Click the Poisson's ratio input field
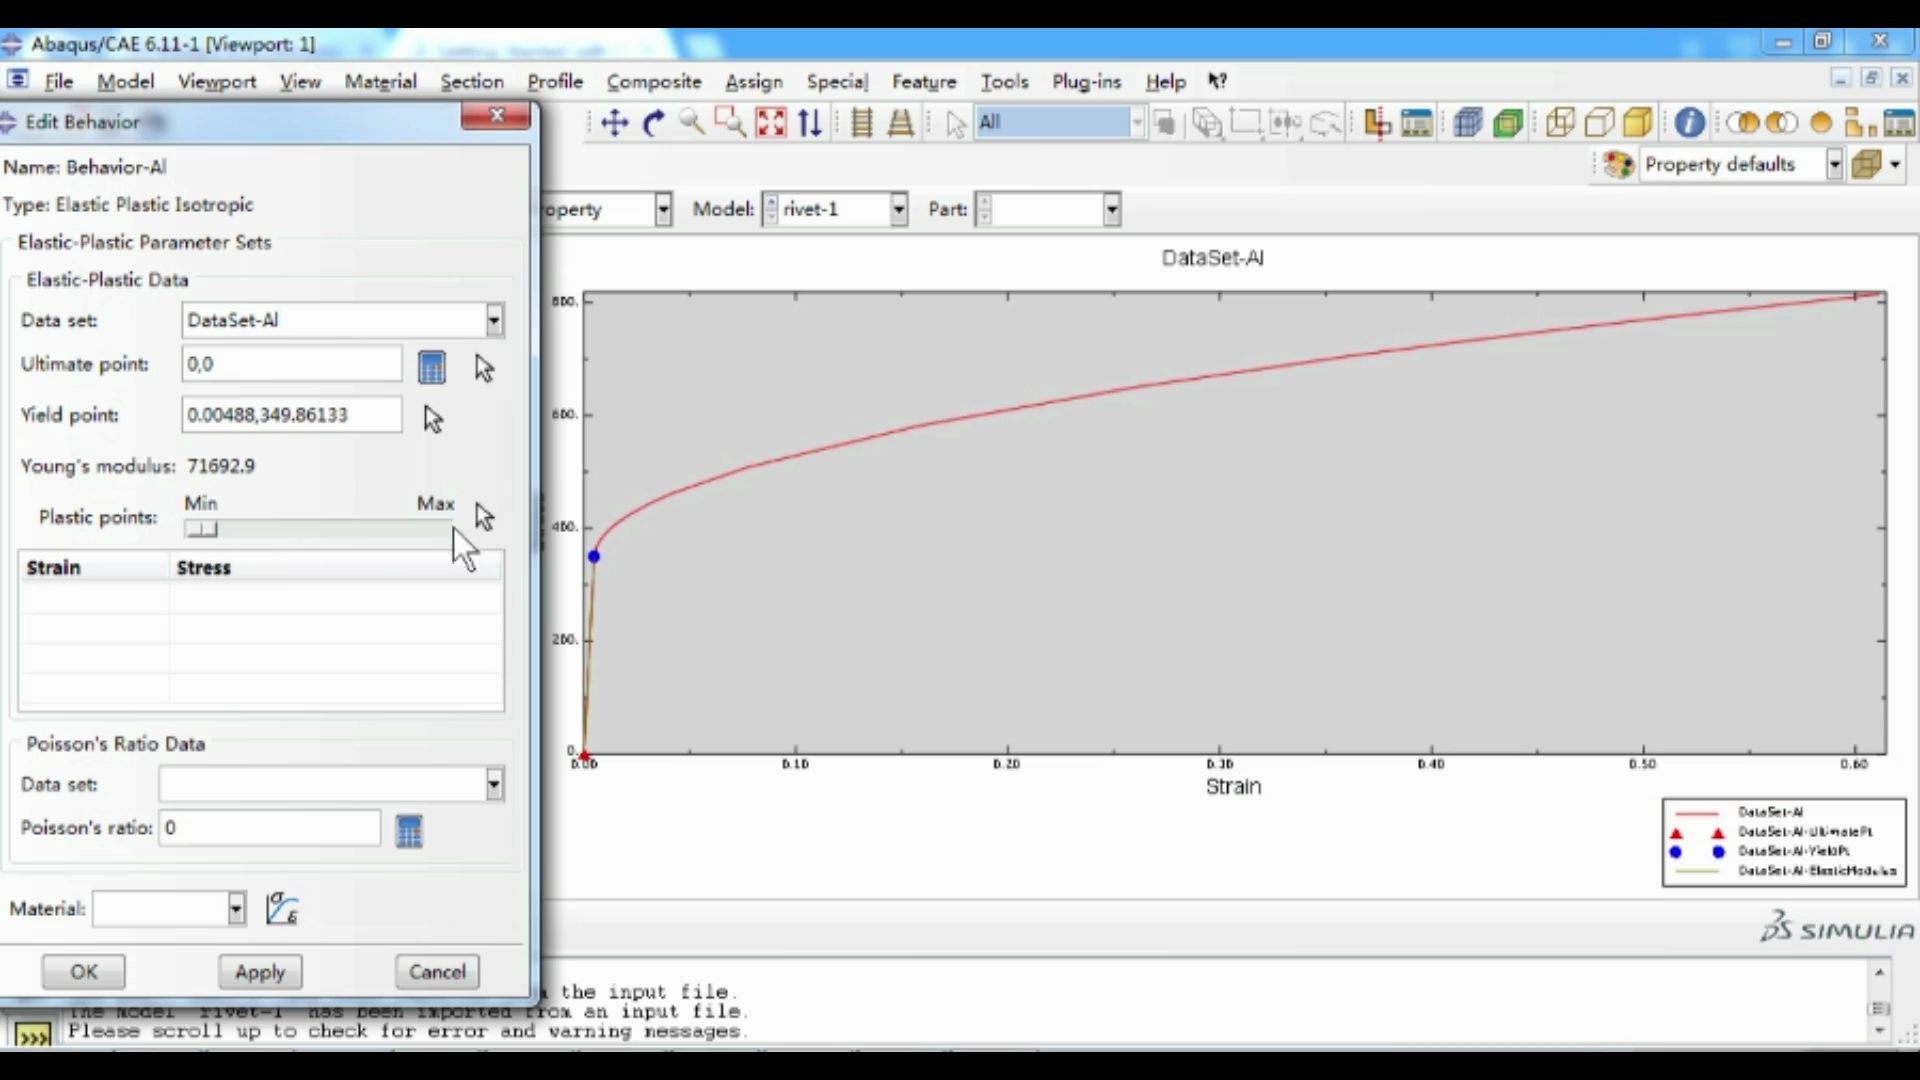This screenshot has width=1920, height=1080. coord(270,828)
